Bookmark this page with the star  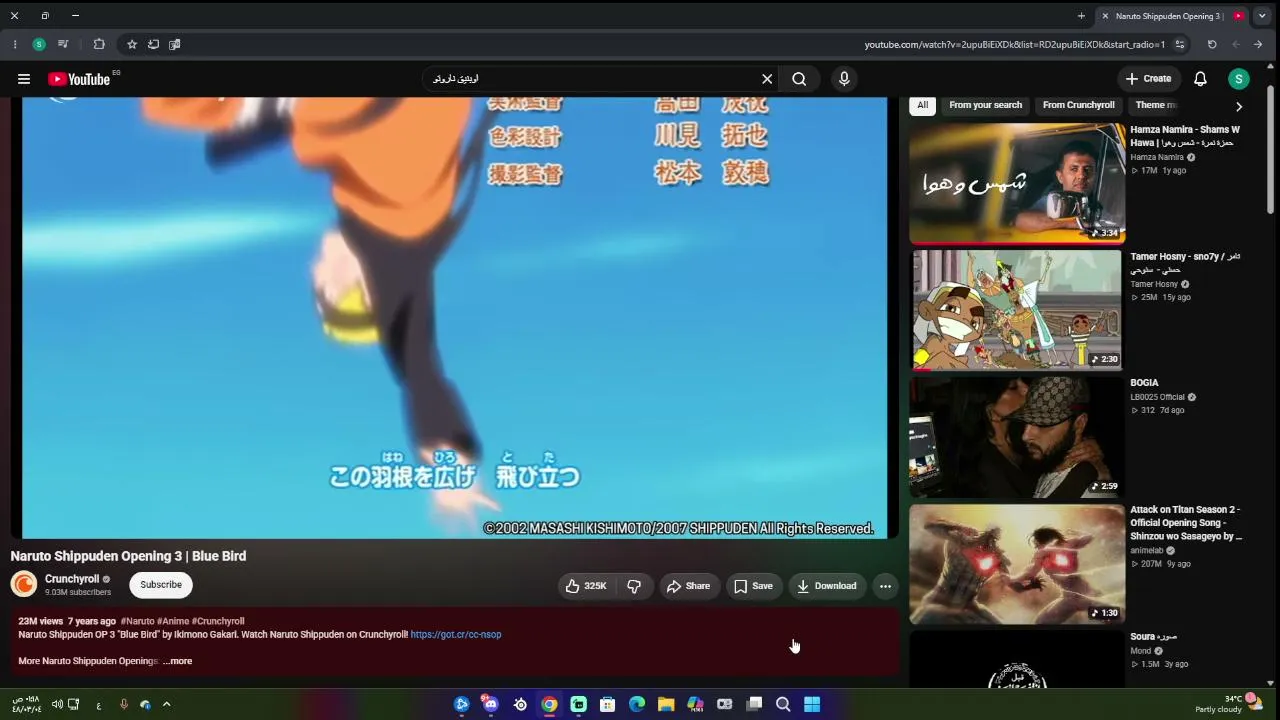click(x=131, y=44)
